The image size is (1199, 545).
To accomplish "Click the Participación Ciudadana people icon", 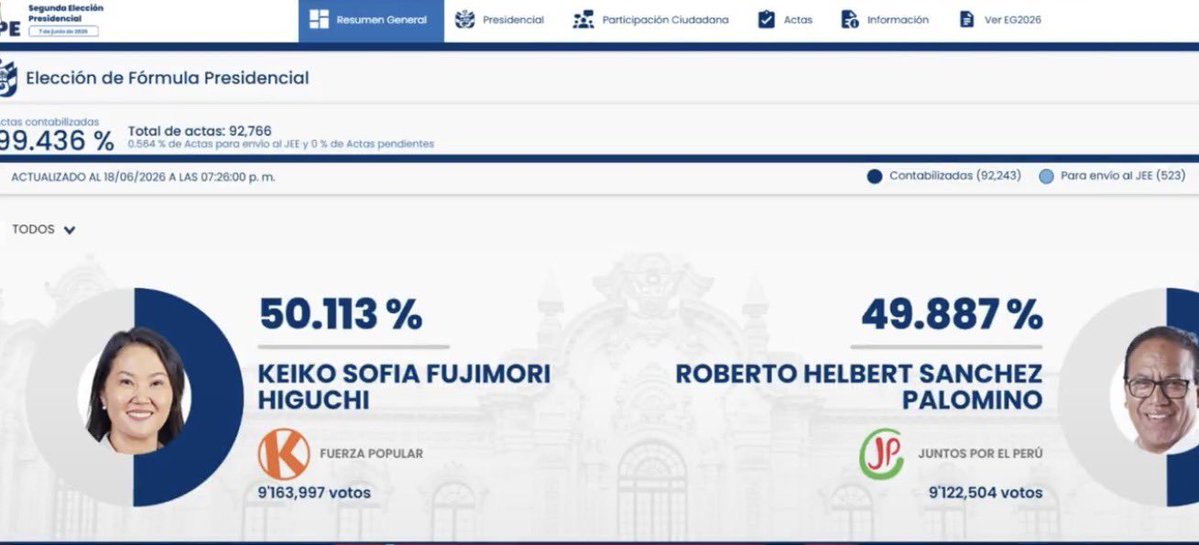I will pyautogui.click(x=583, y=20).
